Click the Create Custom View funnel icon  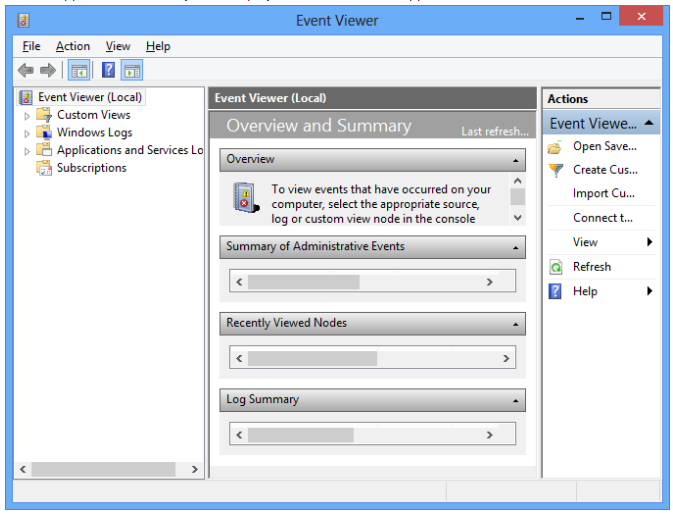point(556,170)
